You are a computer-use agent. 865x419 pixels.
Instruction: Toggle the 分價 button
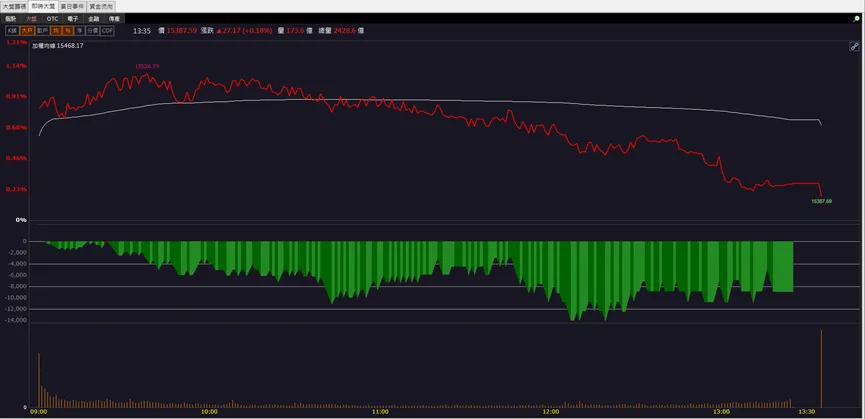[x=93, y=31]
